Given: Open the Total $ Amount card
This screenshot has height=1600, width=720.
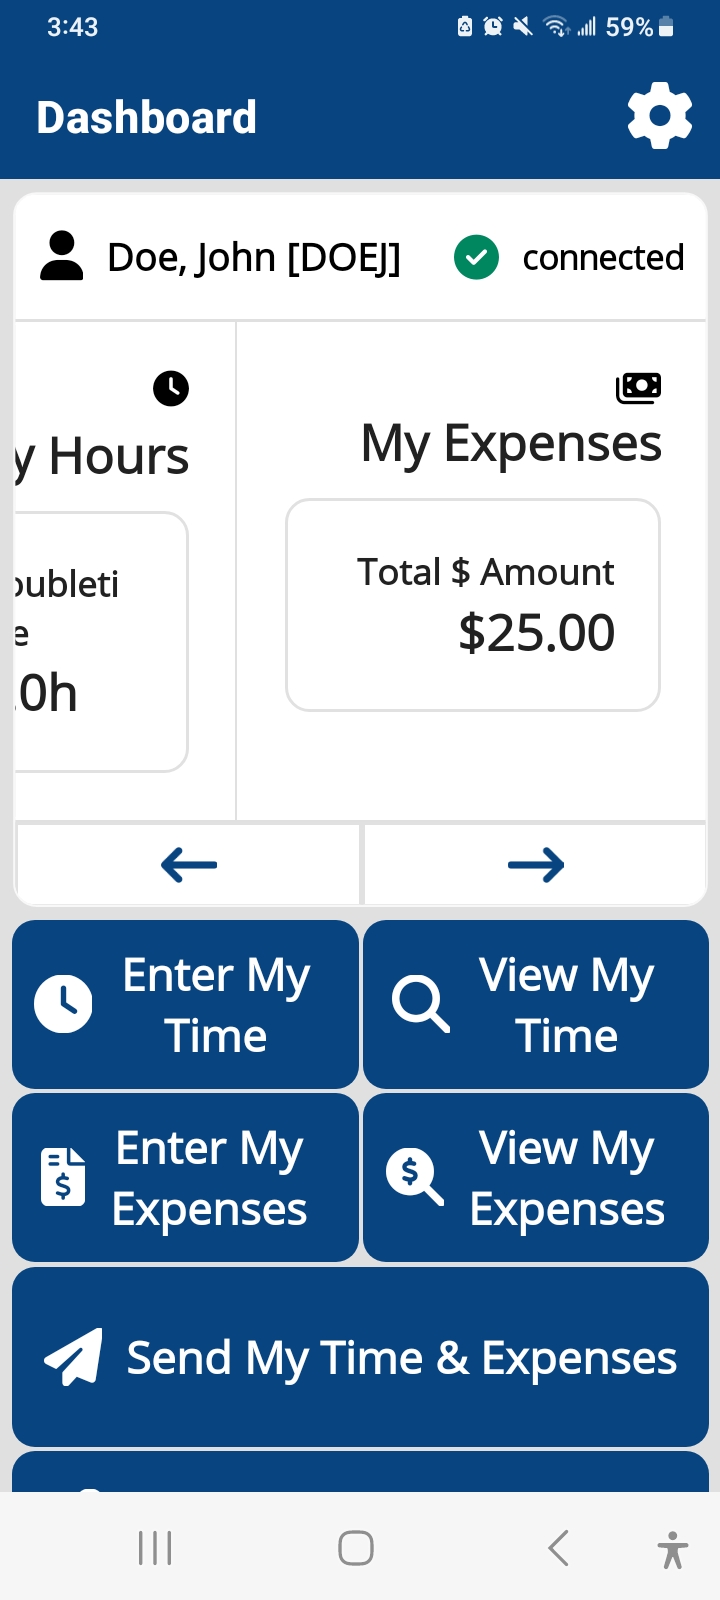Looking at the screenshot, I should 473,605.
